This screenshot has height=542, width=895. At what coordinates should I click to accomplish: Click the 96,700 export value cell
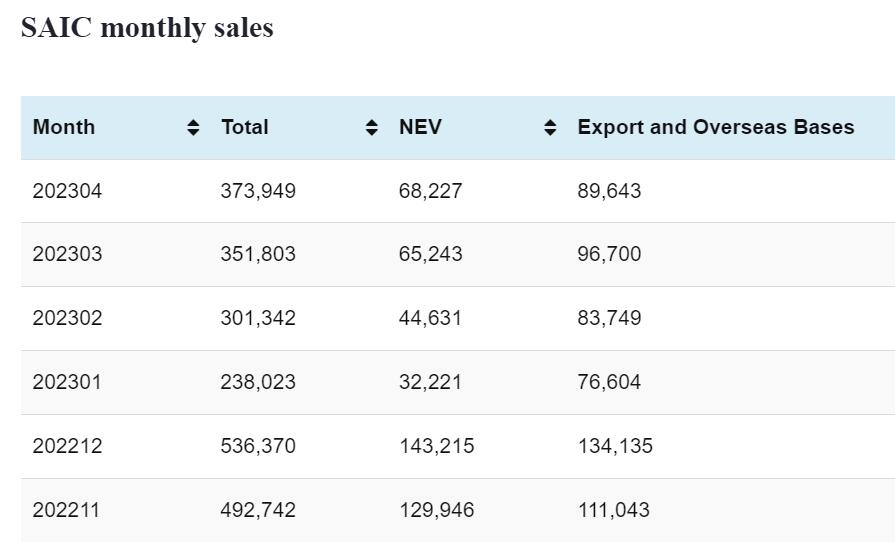point(609,254)
